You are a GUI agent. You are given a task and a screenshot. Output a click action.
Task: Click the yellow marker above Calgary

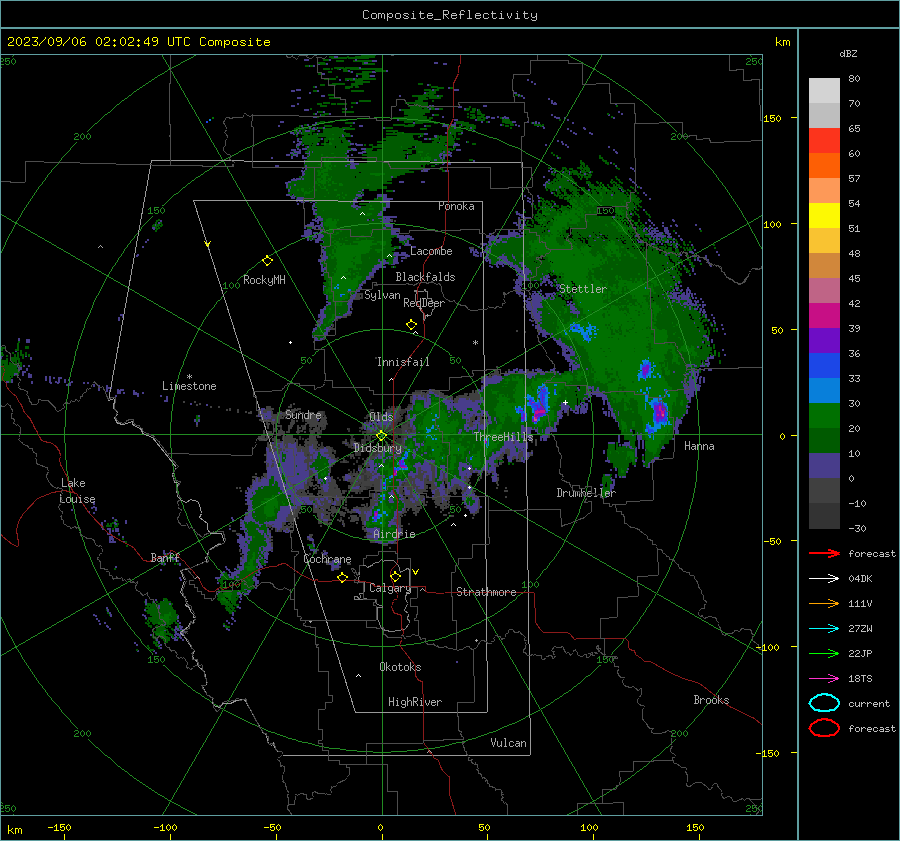[395, 576]
